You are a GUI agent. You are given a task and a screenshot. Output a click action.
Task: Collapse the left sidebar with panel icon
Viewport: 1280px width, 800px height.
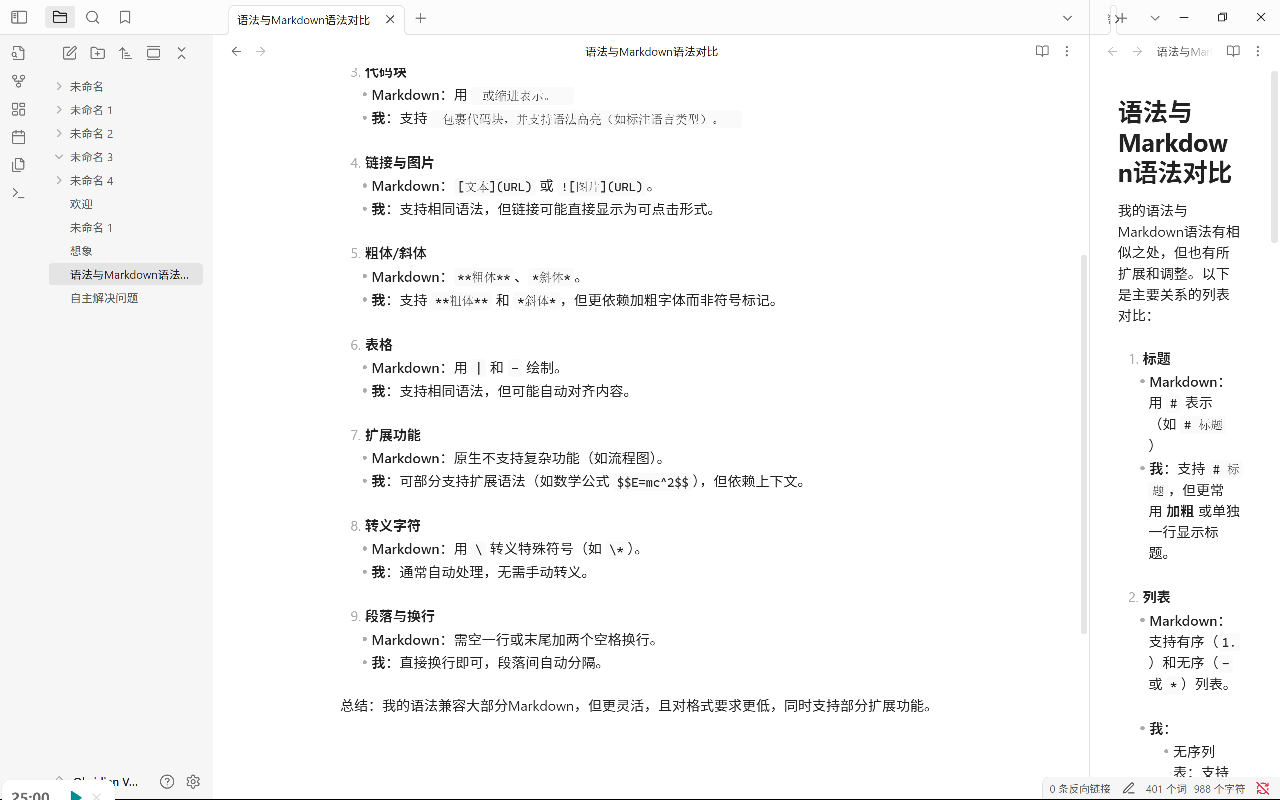tap(19, 18)
